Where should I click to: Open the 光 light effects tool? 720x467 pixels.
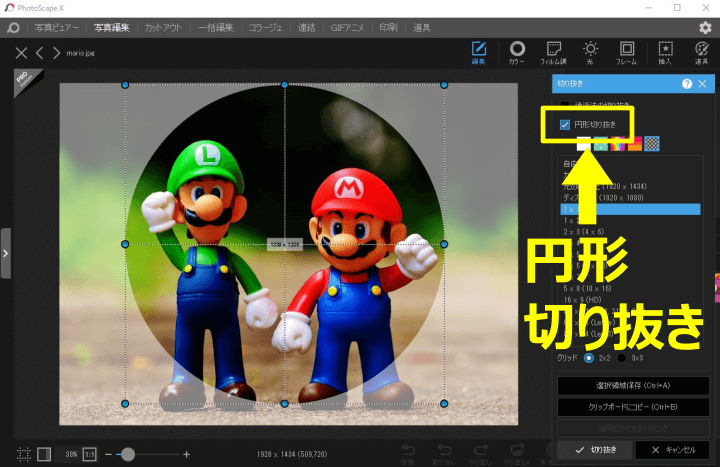pos(590,52)
